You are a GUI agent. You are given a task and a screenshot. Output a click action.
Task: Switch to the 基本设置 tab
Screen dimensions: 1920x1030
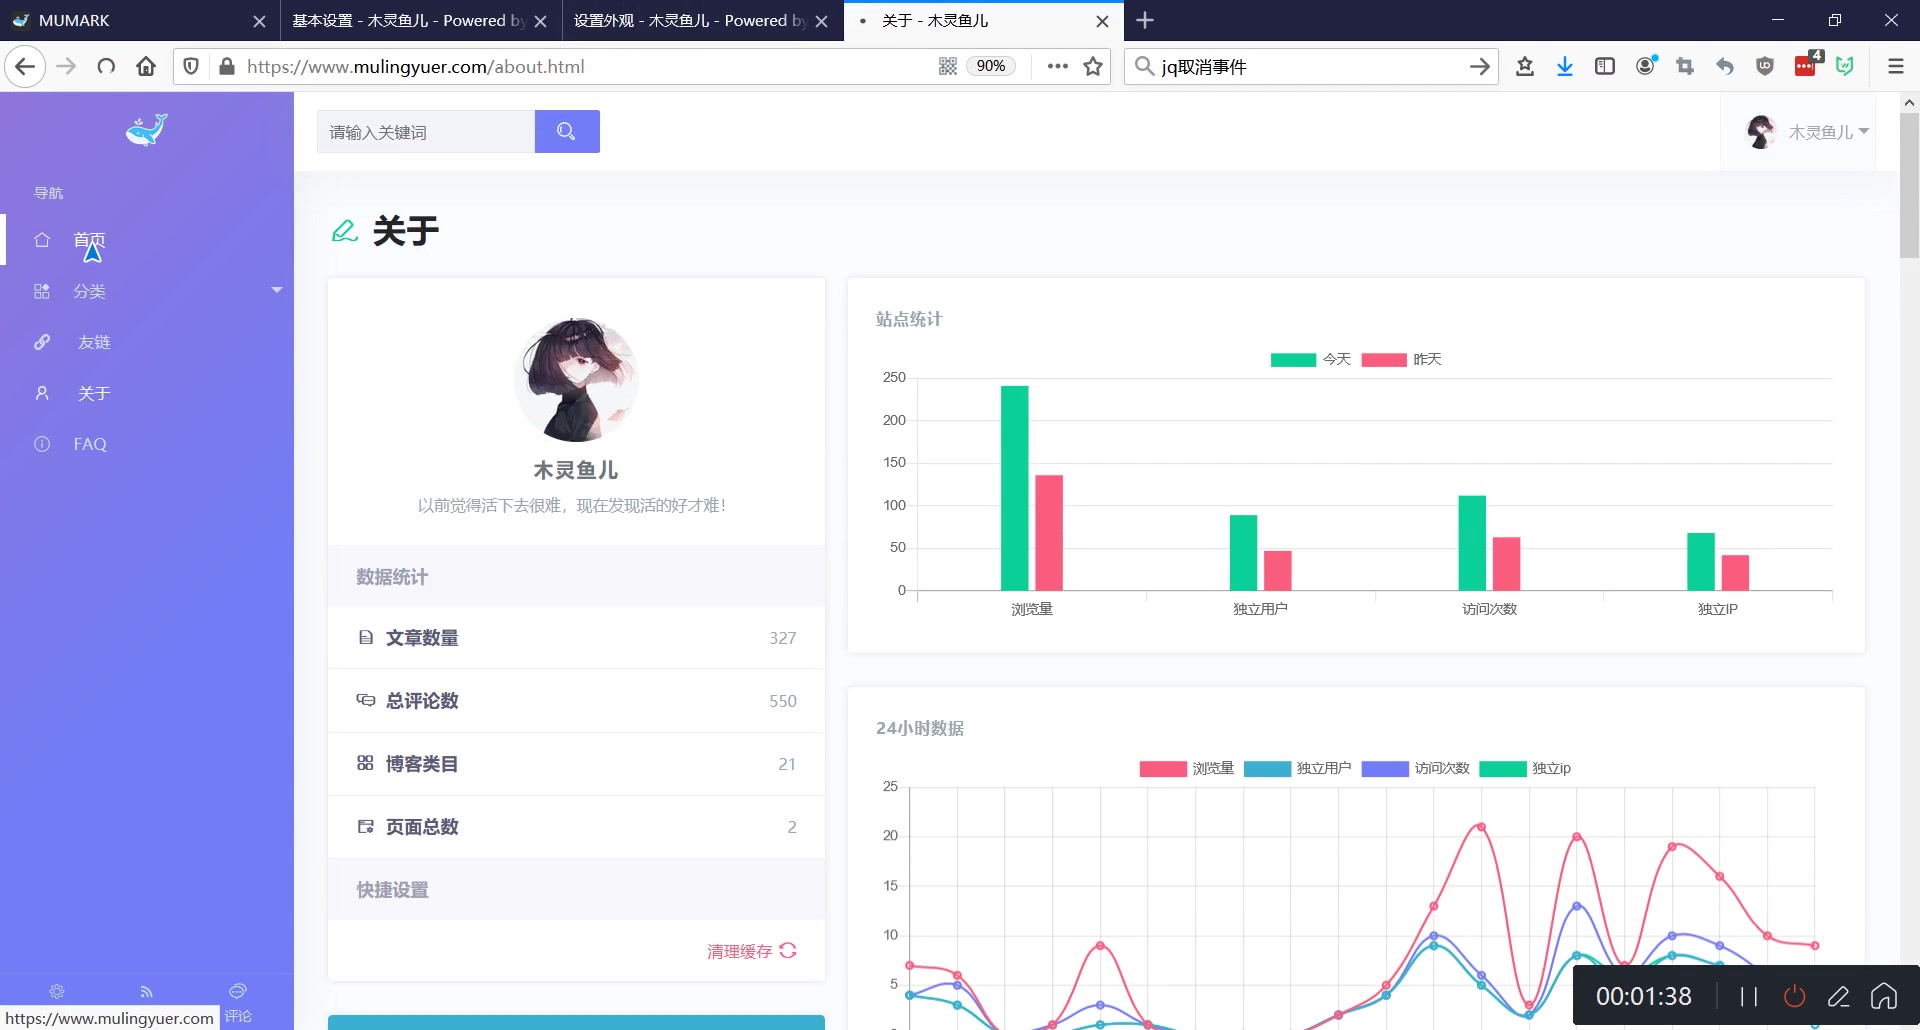[421, 21]
